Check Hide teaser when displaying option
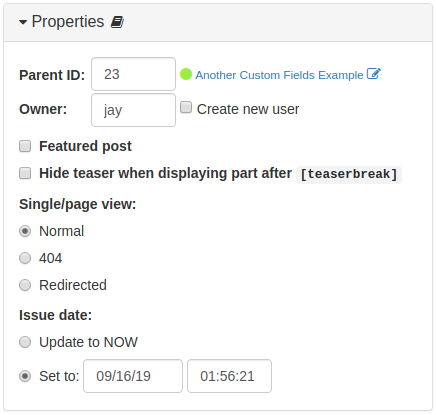This screenshot has height=415, width=436. (x=25, y=173)
